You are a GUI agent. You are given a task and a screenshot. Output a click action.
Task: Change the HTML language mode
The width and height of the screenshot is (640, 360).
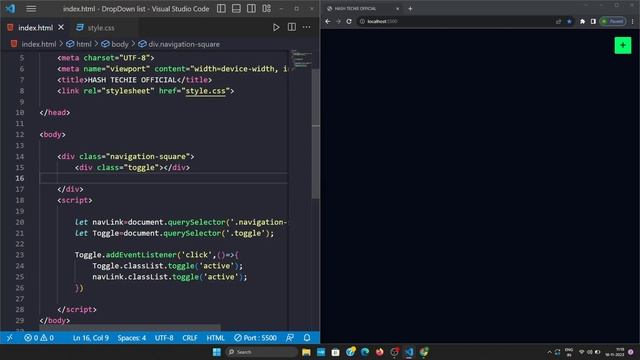pyautogui.click(x=216, y=338)
